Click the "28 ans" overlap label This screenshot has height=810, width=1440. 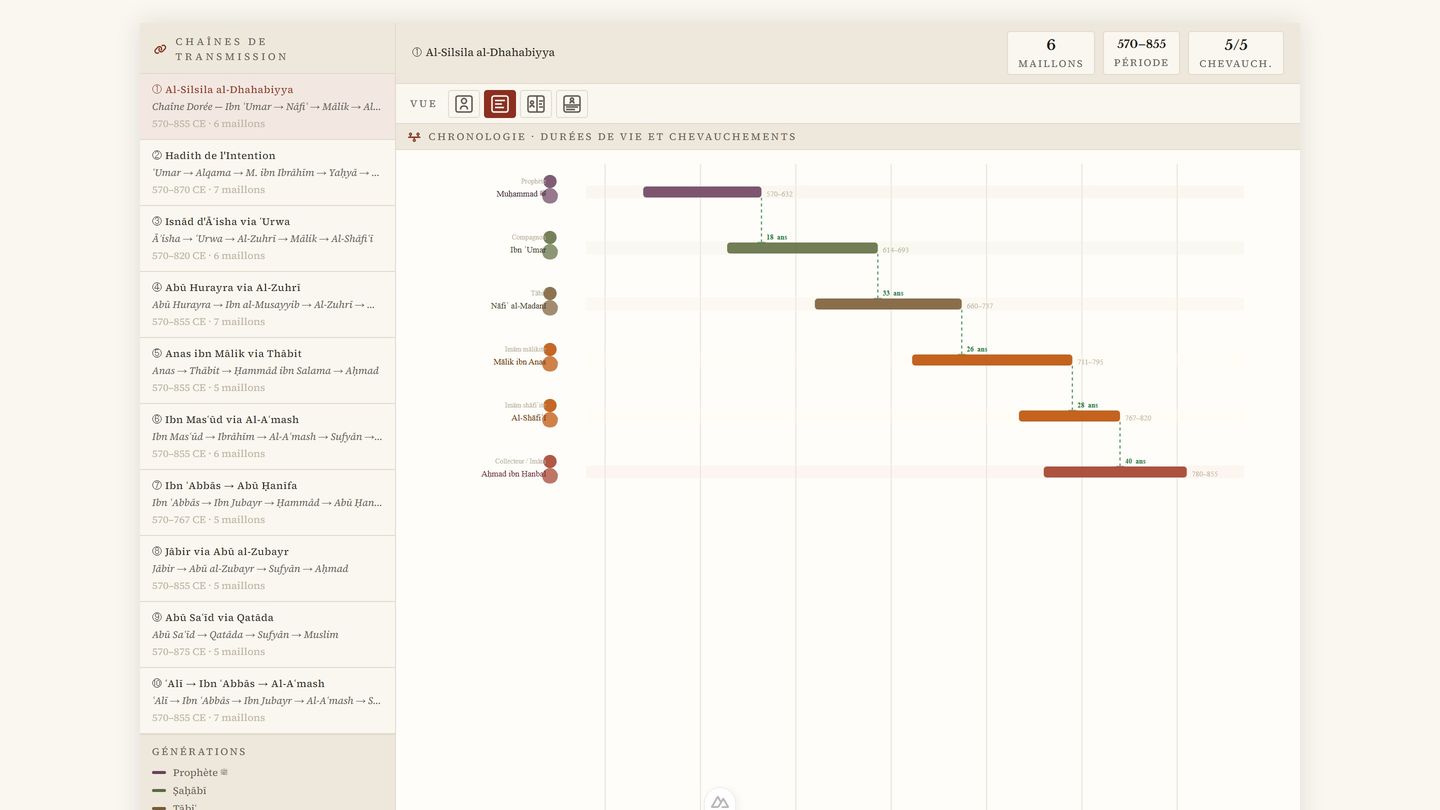click(1087, 406)
